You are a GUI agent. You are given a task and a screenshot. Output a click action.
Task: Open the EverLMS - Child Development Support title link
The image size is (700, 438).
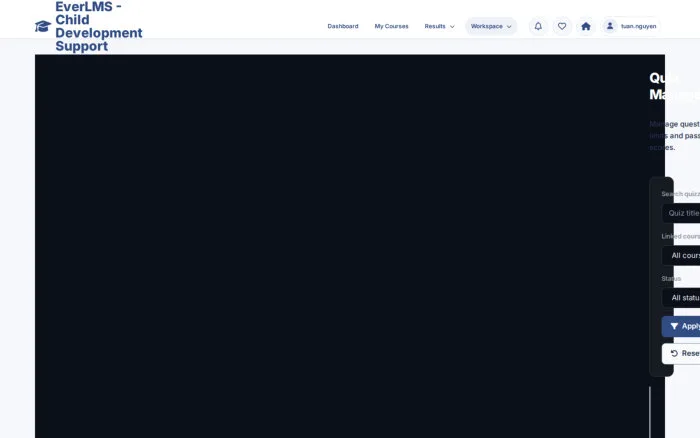99,26
